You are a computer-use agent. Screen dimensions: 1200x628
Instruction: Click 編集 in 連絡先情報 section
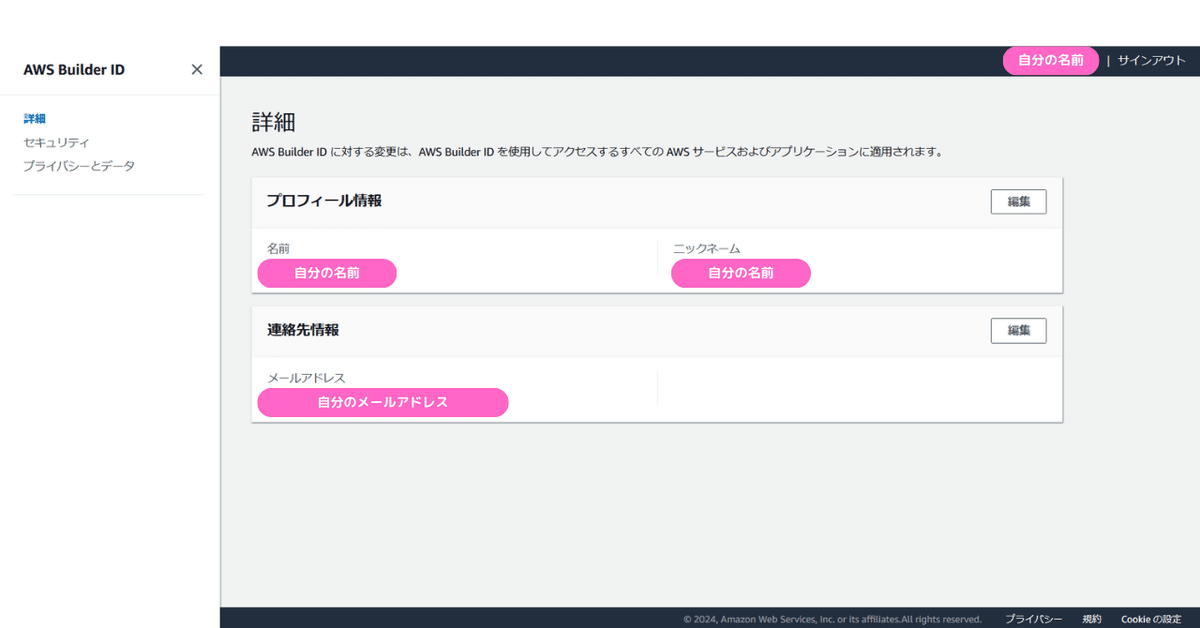tap(1019, 331)
